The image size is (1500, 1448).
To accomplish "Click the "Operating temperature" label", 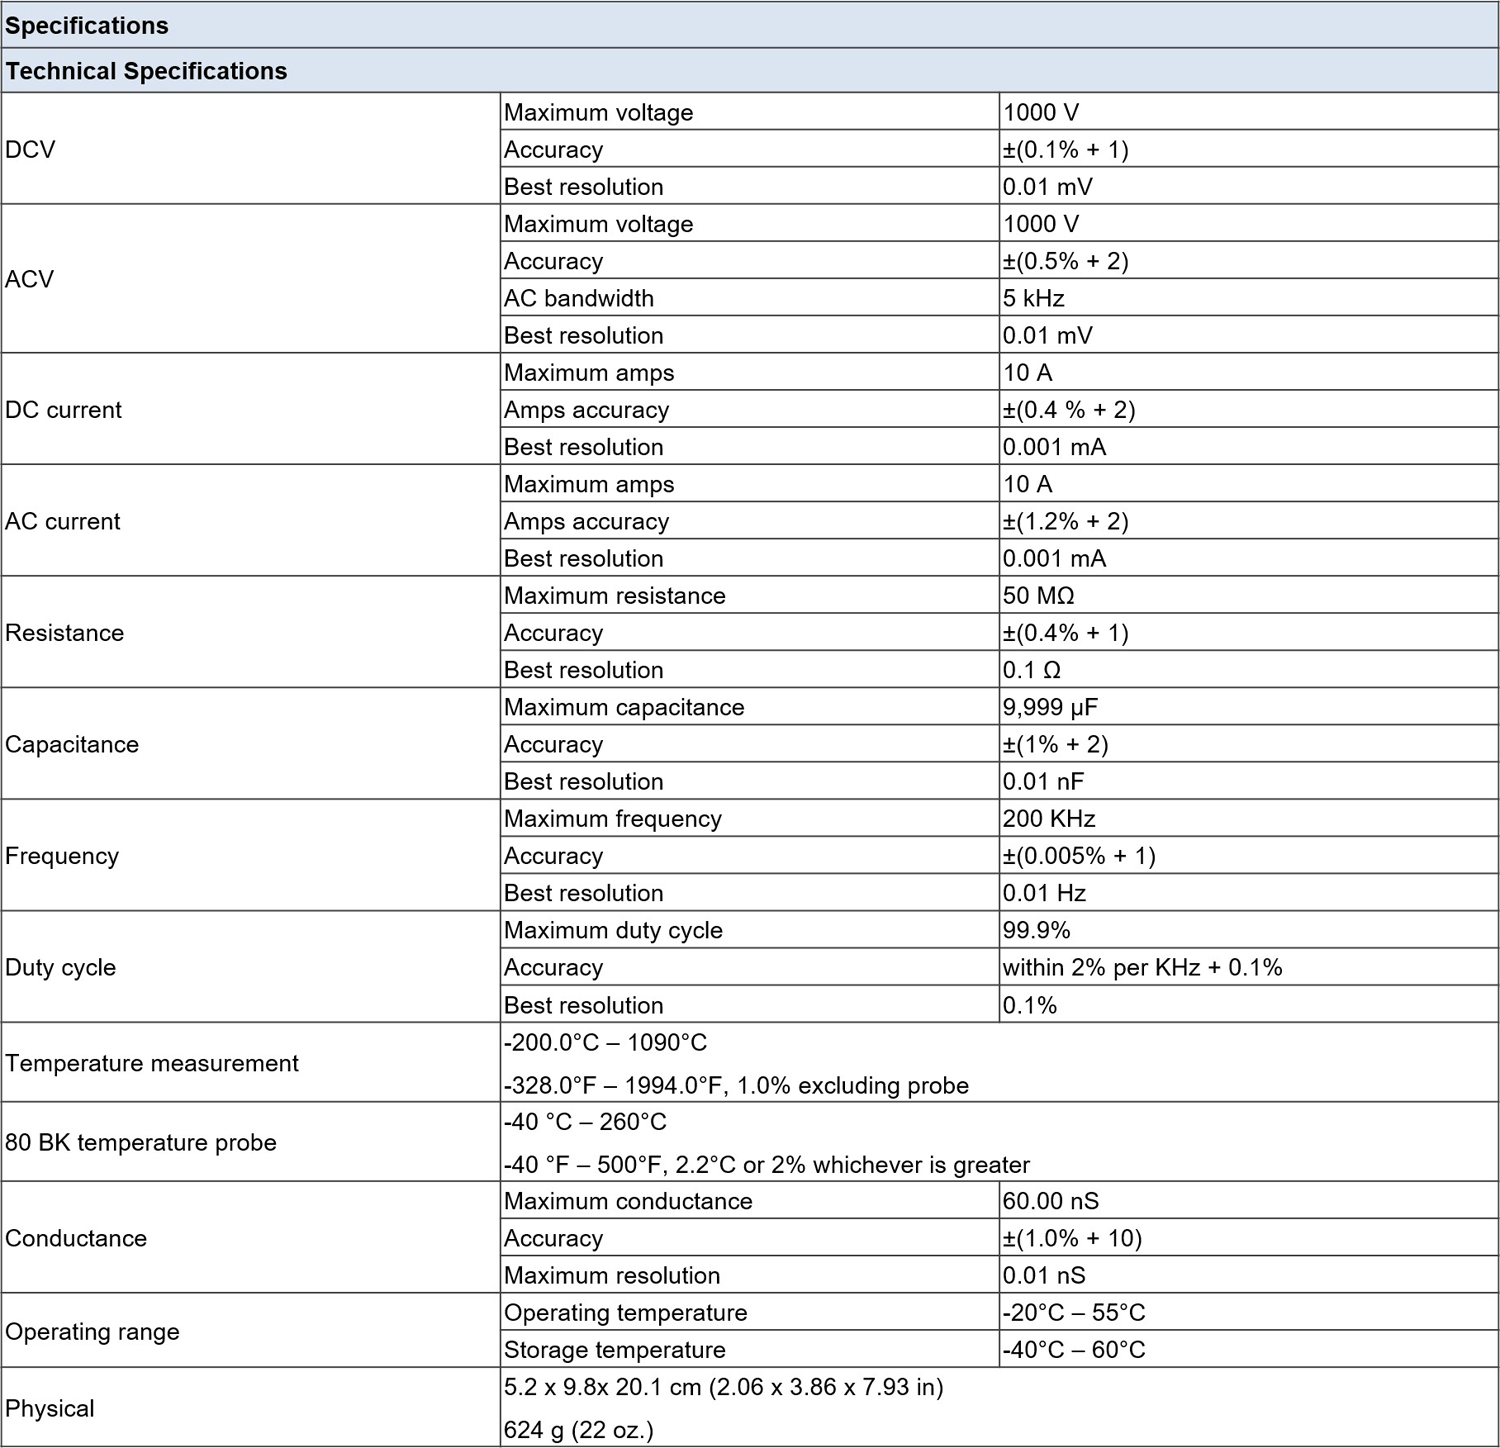I will 625,1313.
